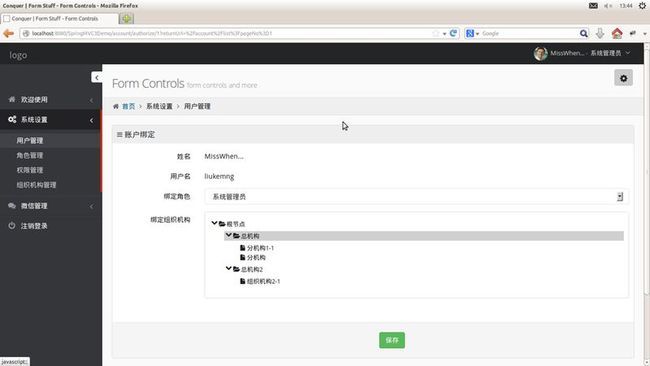Open the volume indicator in system tray
Screen dimensions: 650x366
608,6
